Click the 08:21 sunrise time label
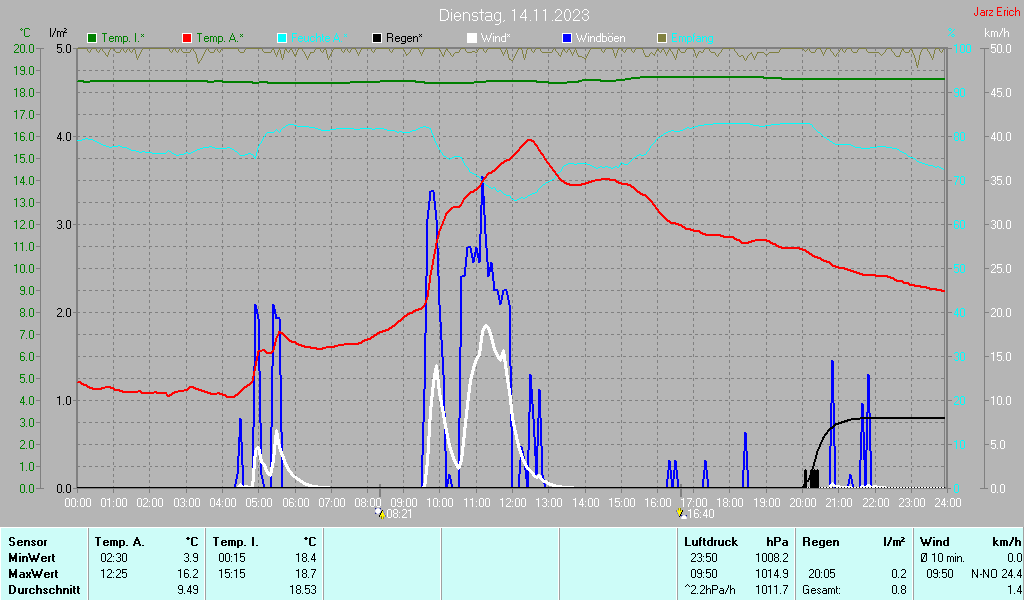 point(399,514)
